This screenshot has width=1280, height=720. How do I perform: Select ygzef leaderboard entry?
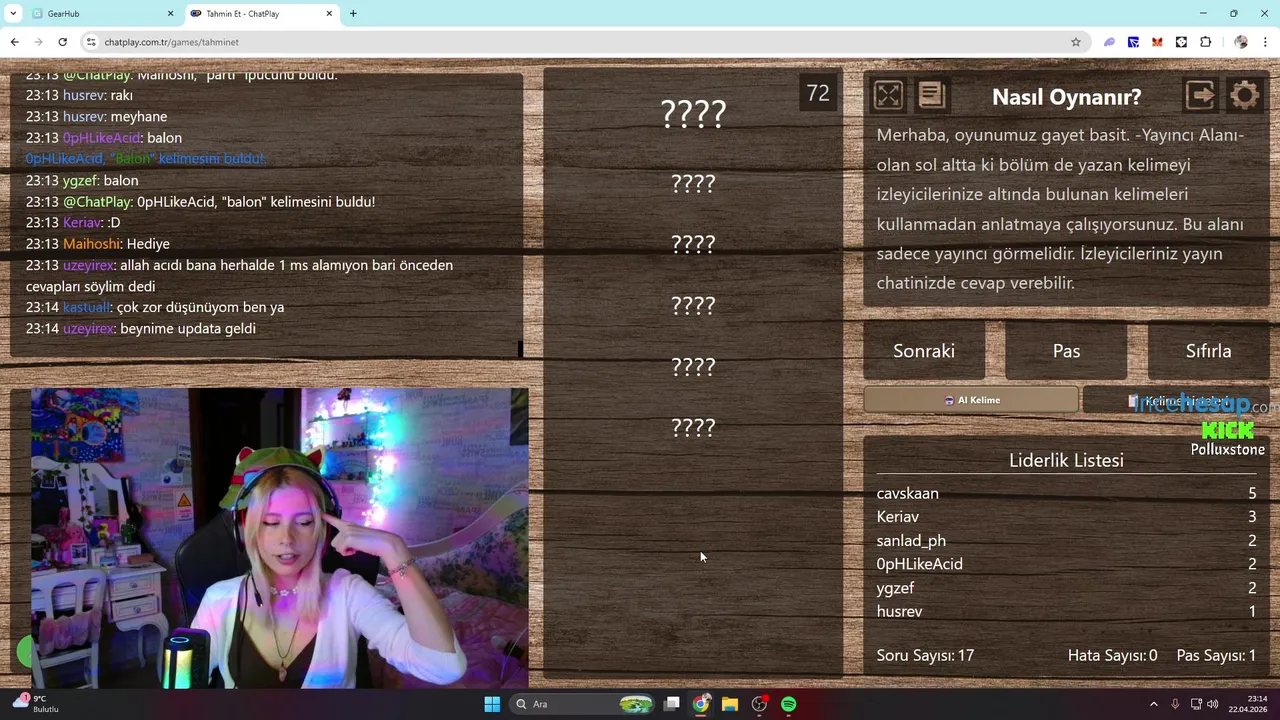895,588
